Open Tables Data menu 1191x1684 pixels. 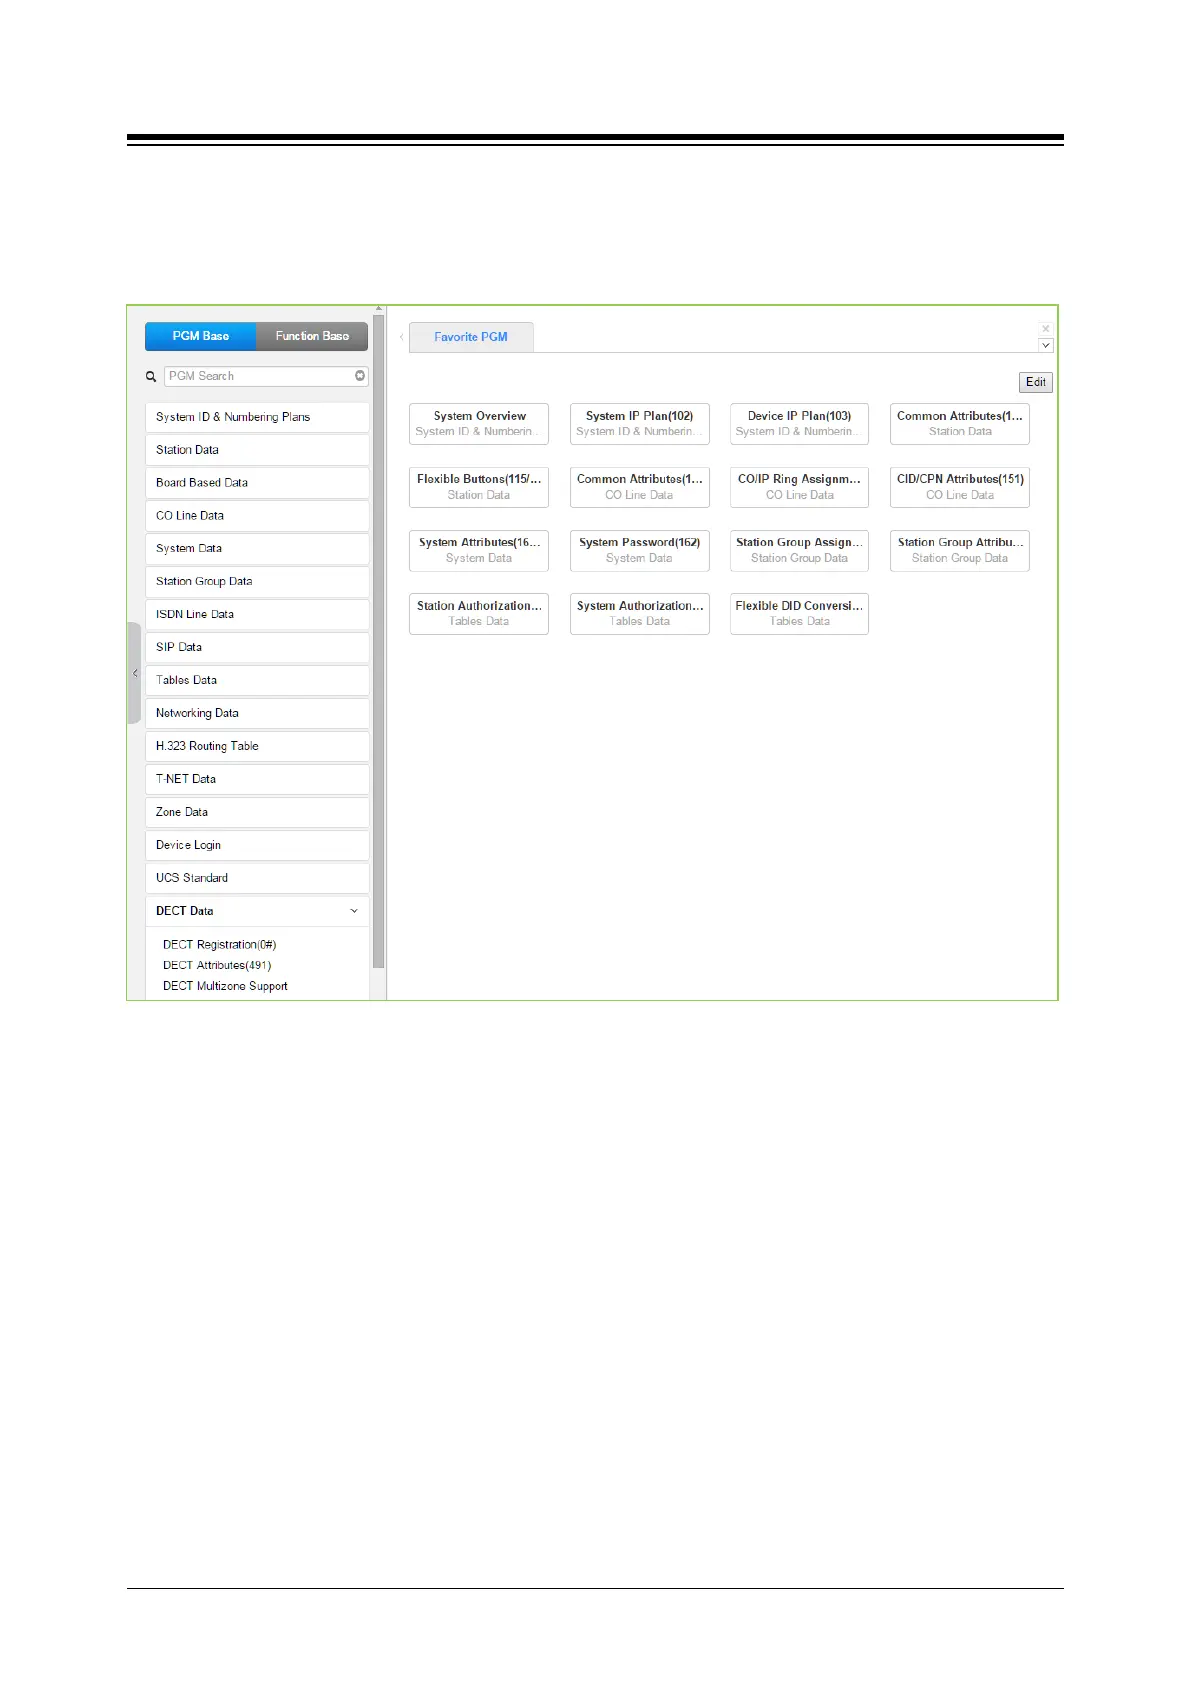point(257,680)
